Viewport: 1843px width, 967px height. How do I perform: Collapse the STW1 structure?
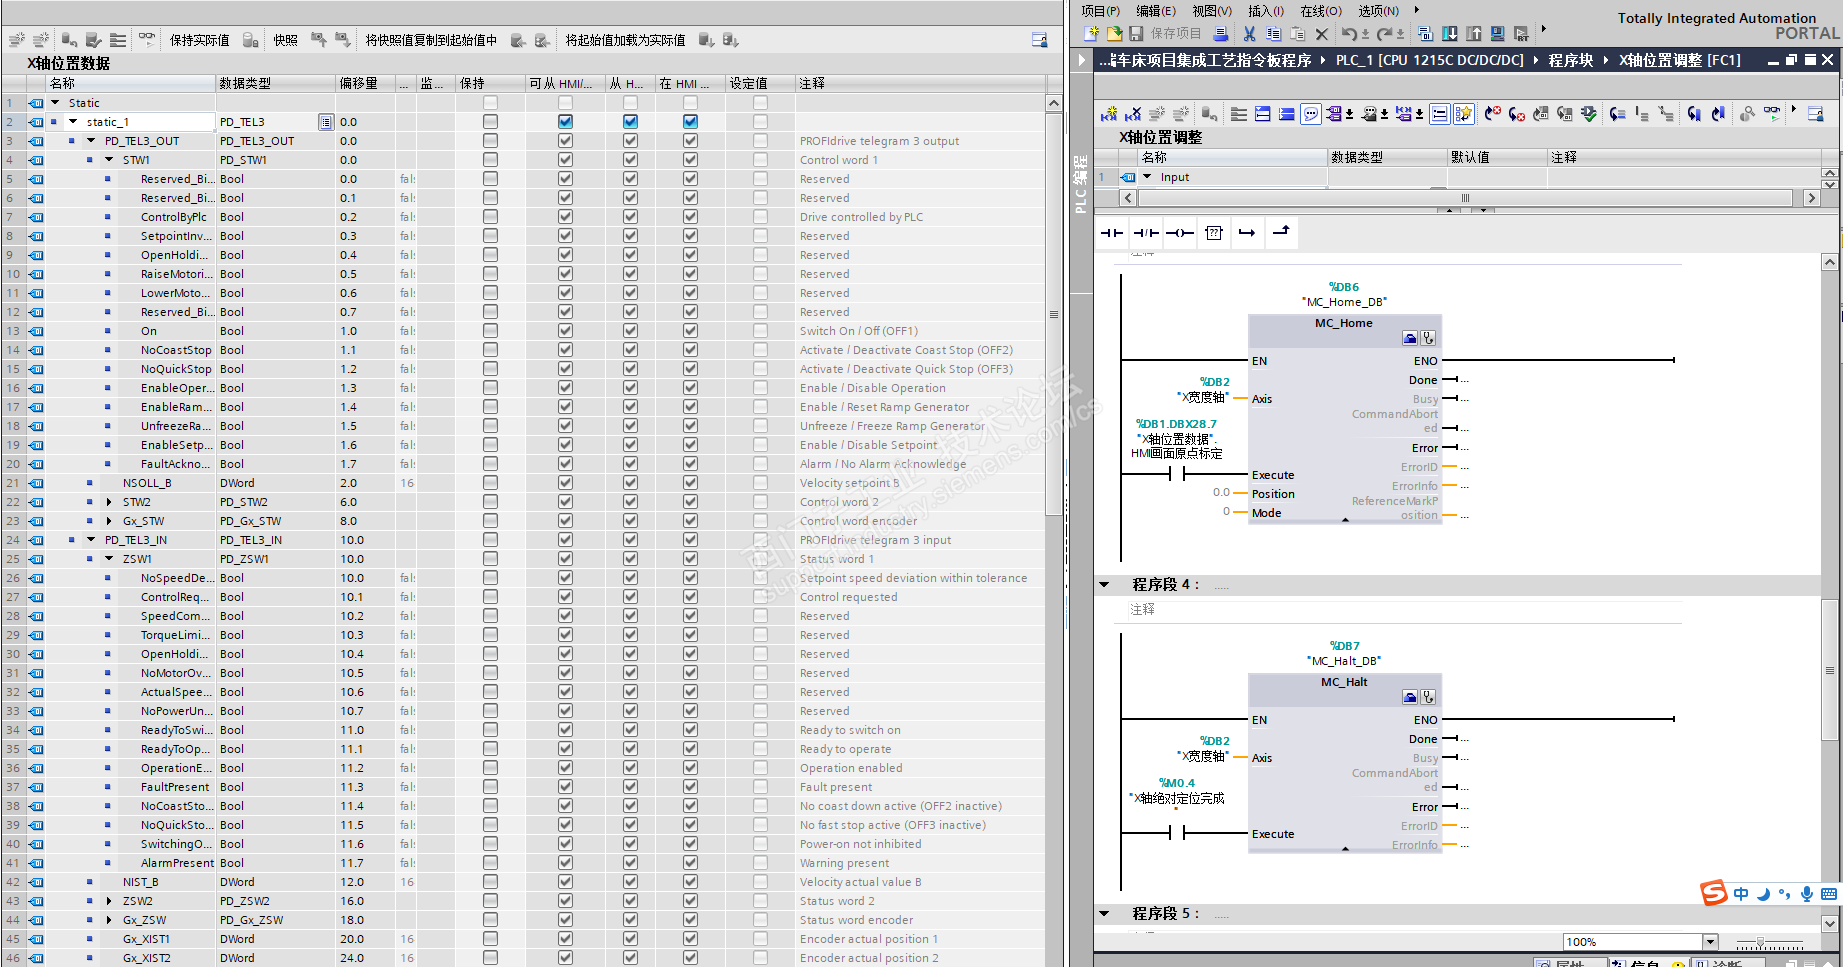pyautogui.click(x=109, y=160)
